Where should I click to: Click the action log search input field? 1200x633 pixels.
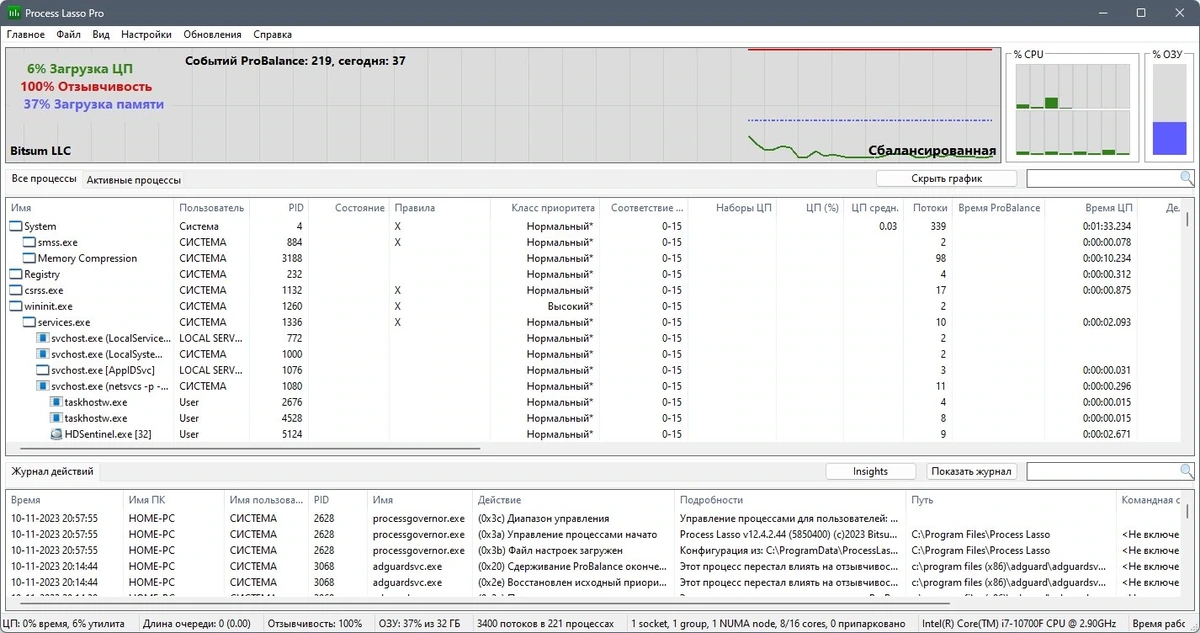click(1103, 471)
